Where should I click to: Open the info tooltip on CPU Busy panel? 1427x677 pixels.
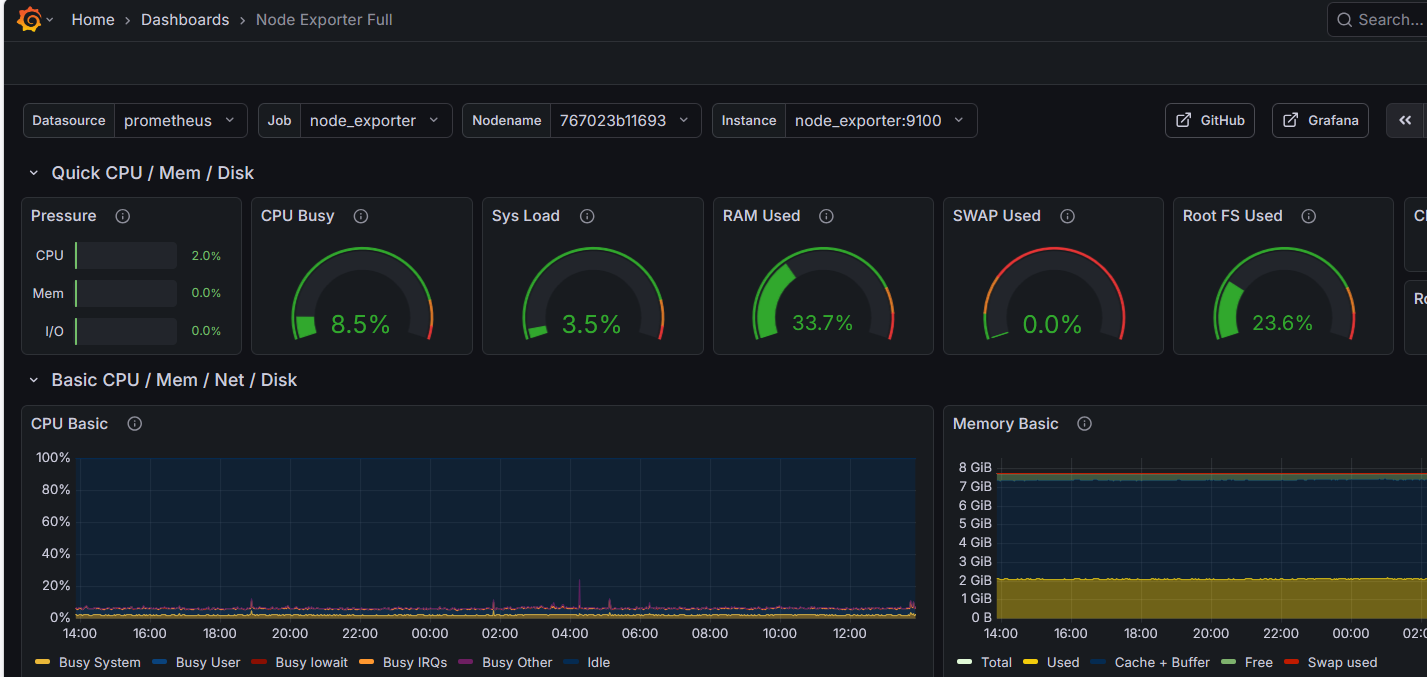tap(360, 216)
